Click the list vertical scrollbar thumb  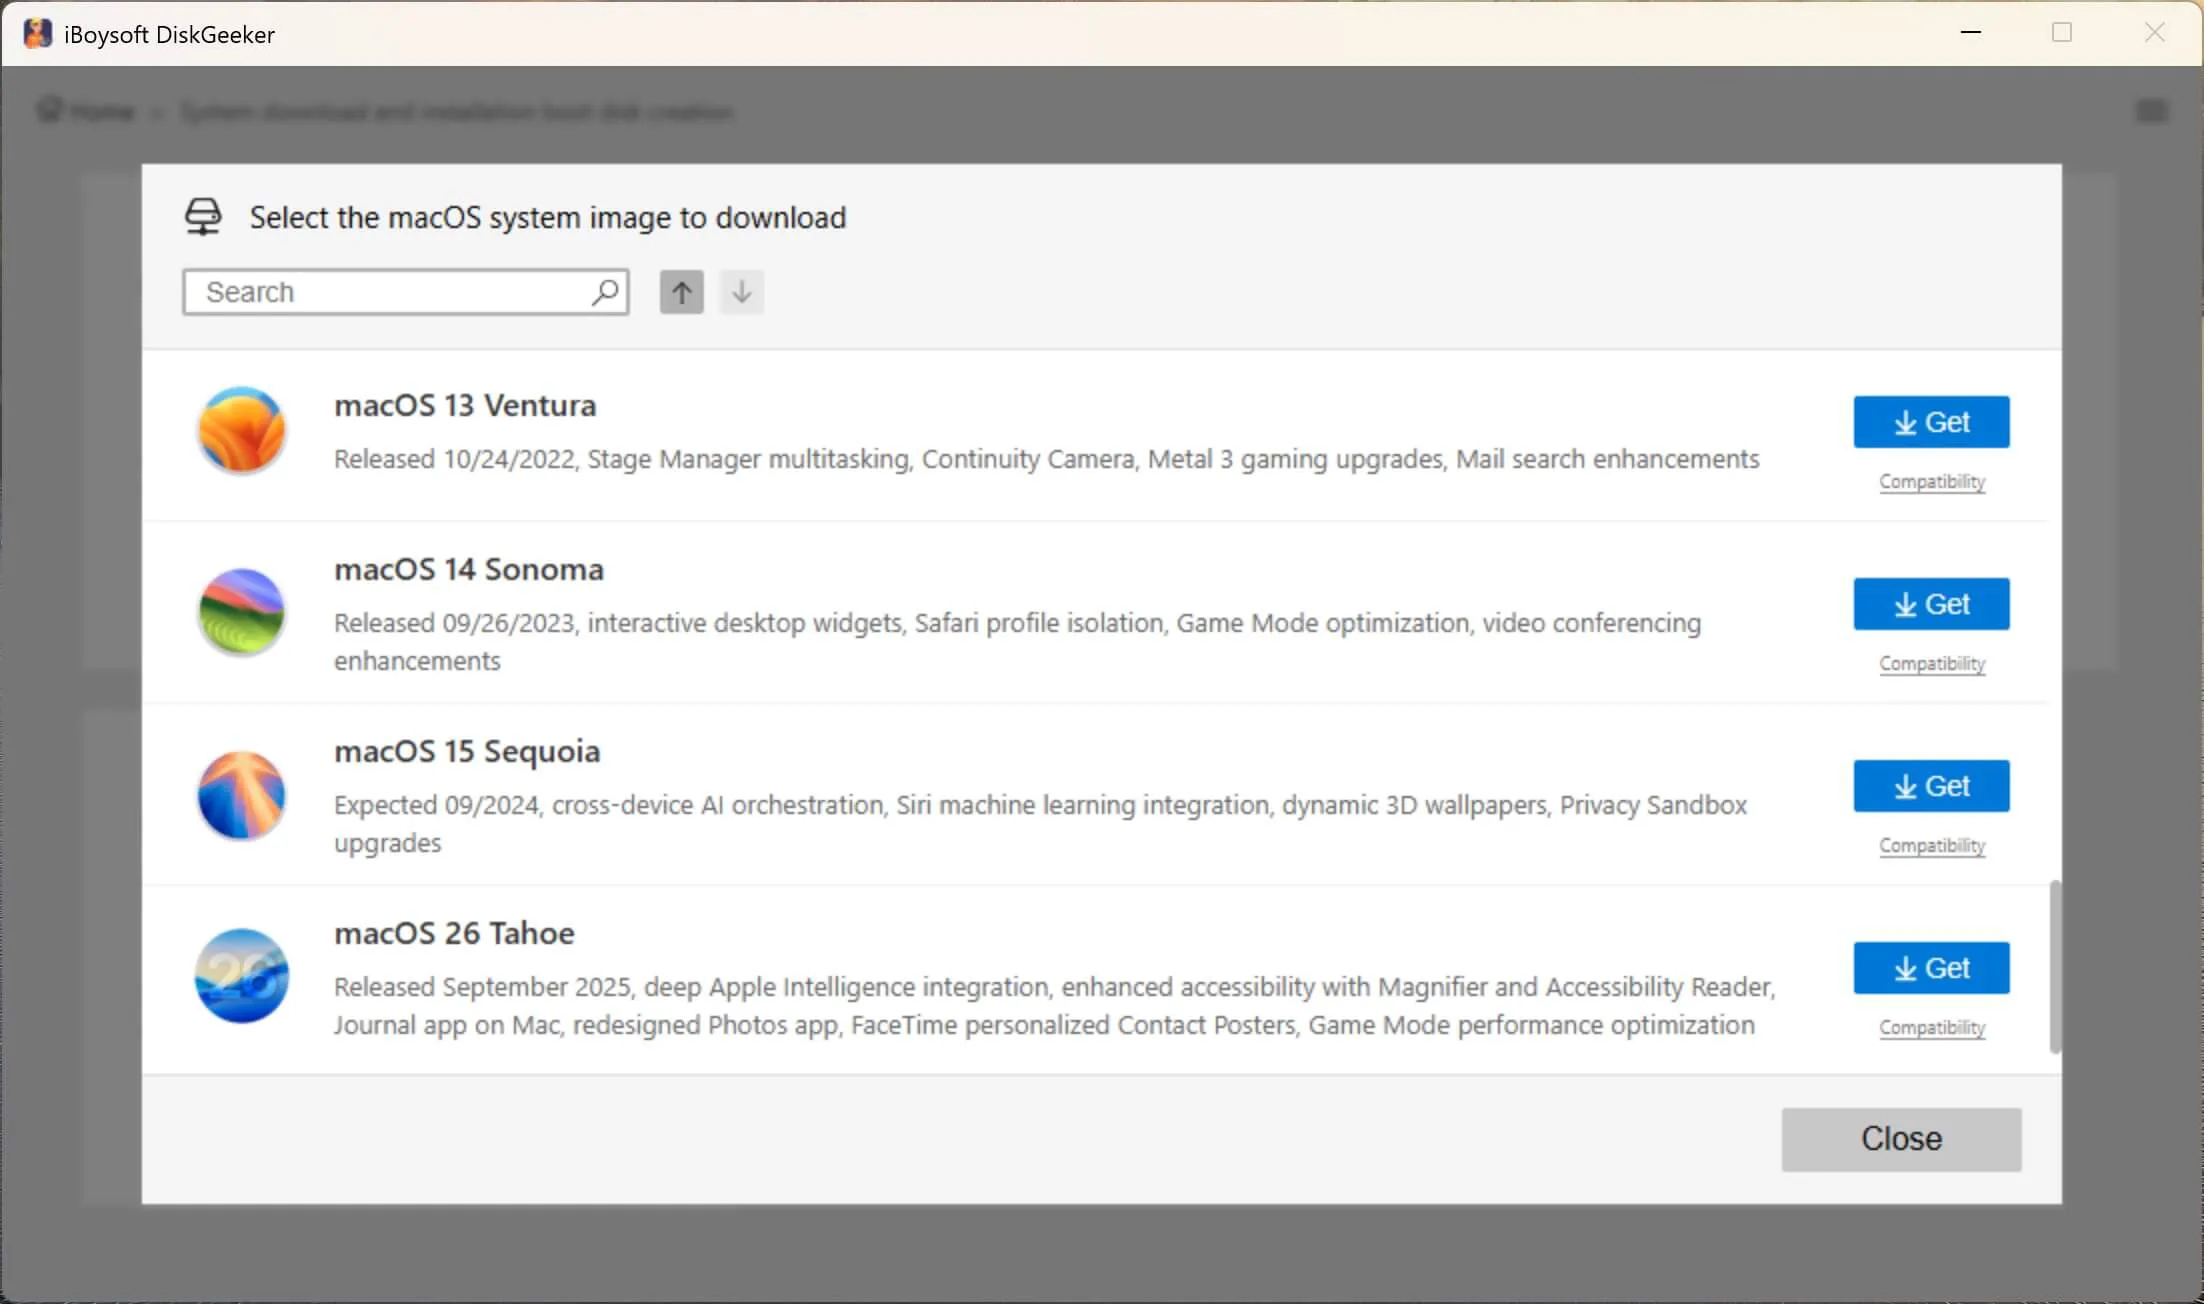point(2055,966)
